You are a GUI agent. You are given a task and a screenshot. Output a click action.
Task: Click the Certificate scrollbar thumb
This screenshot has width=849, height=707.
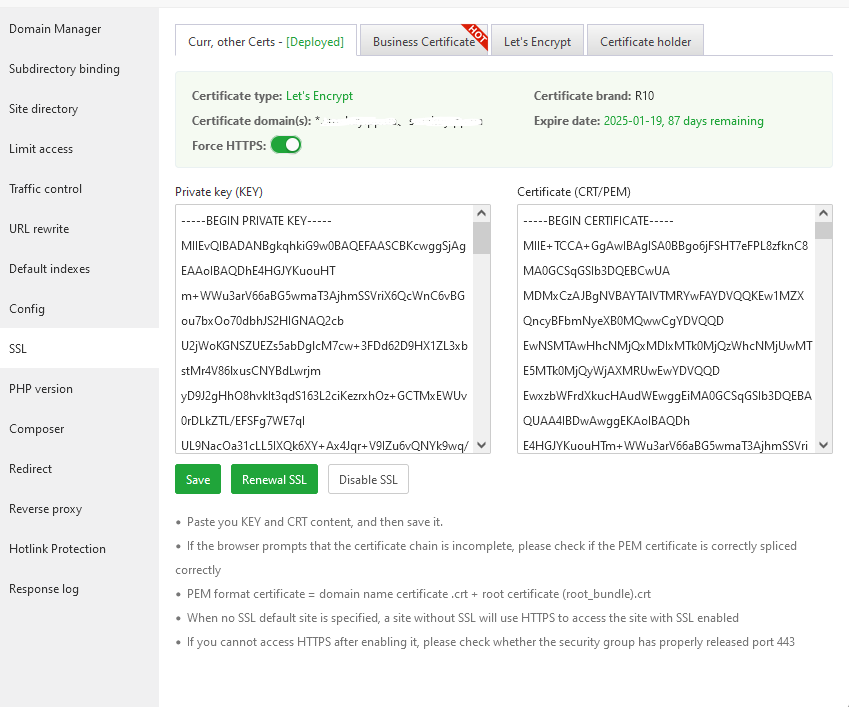pos(824,232)
